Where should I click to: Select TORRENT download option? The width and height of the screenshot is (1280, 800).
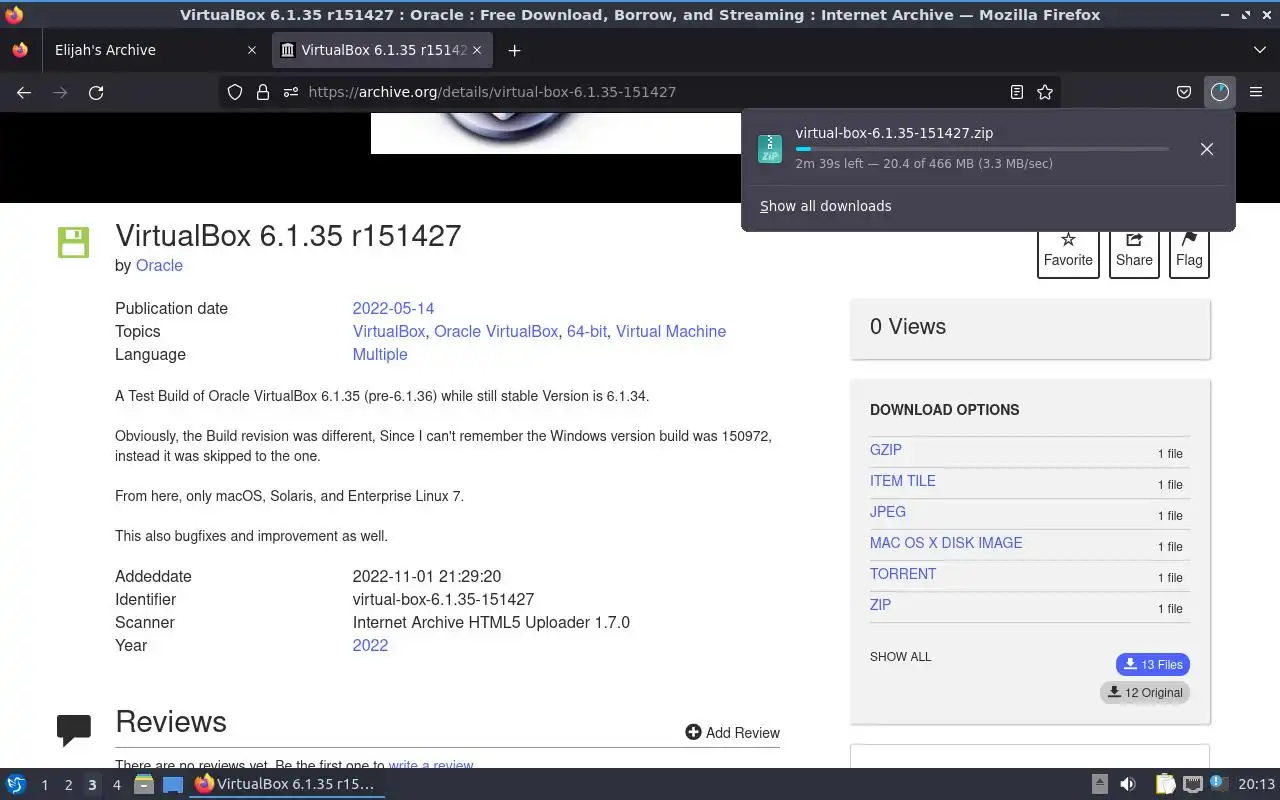point(903,574)
